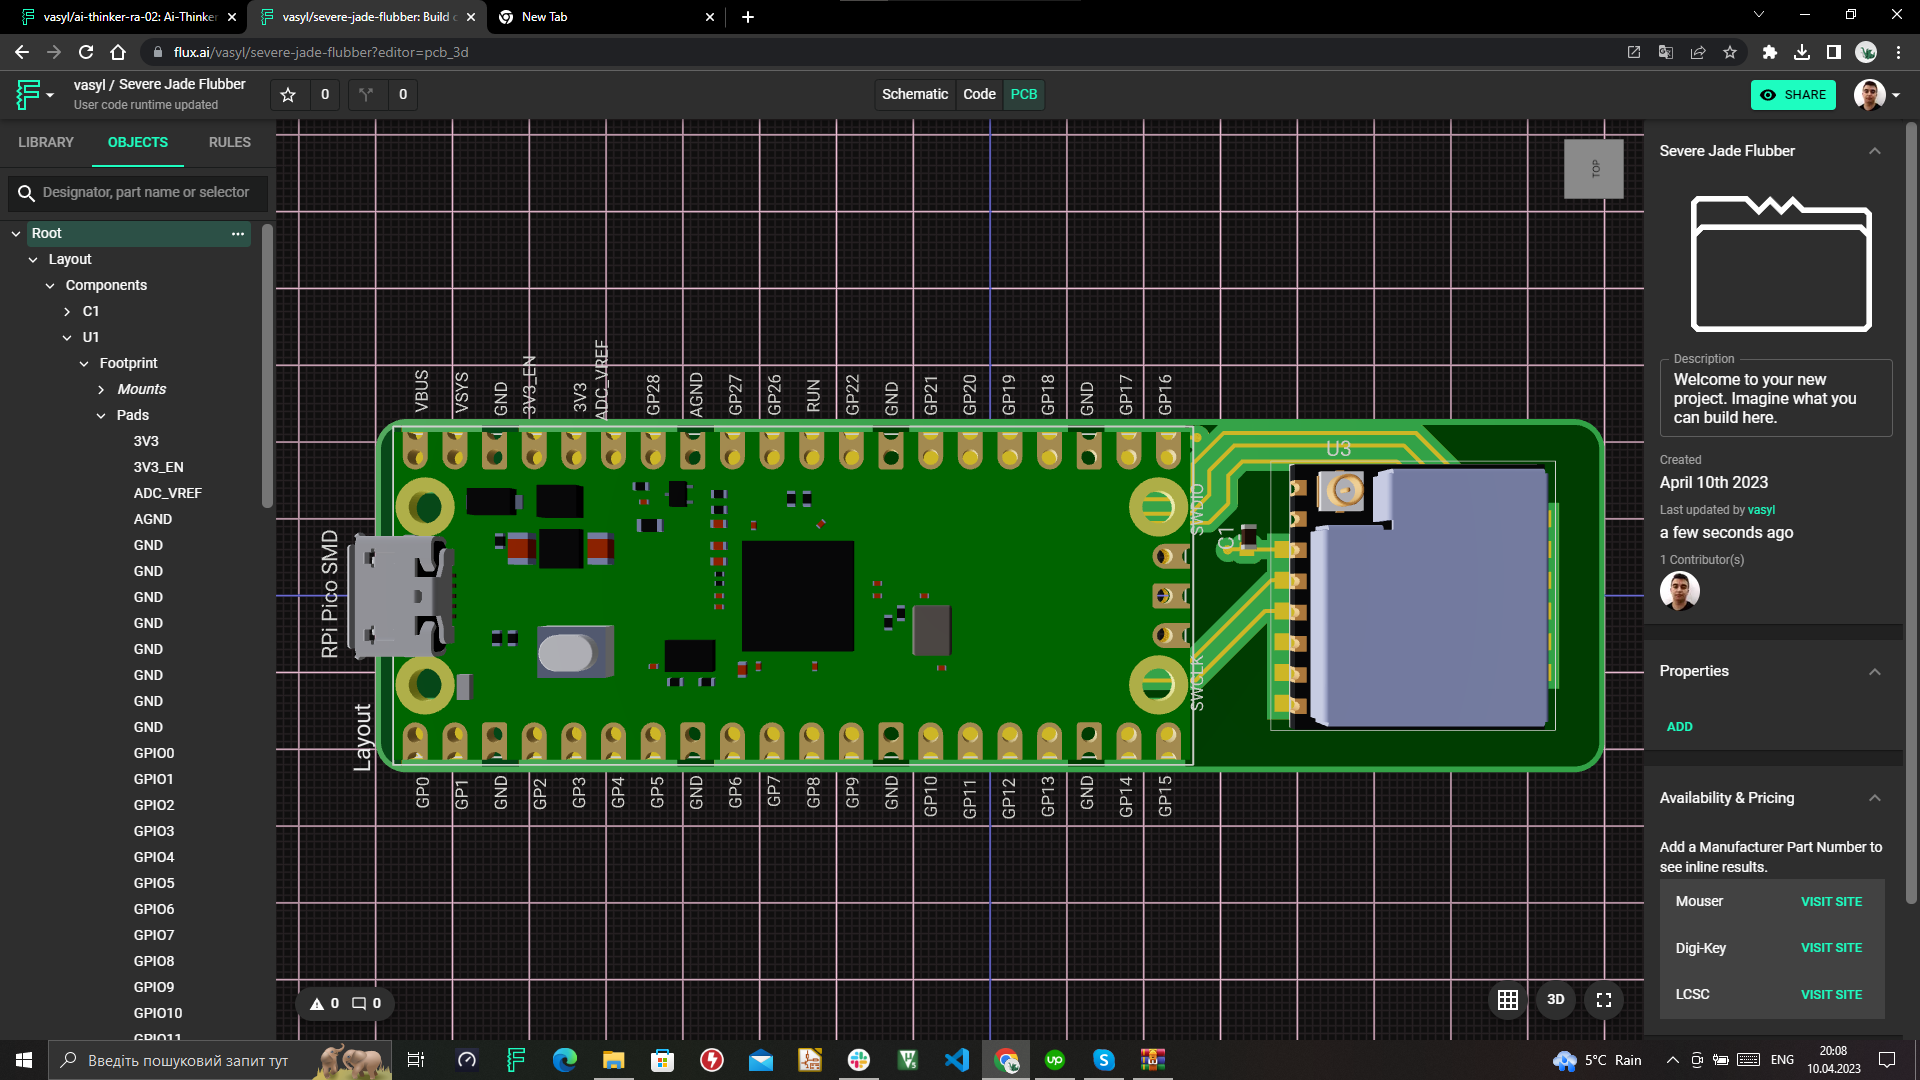Screen dimensions: 1920x1080
Task: Toggle the 3D view button
Action: coord(1555,1000)
